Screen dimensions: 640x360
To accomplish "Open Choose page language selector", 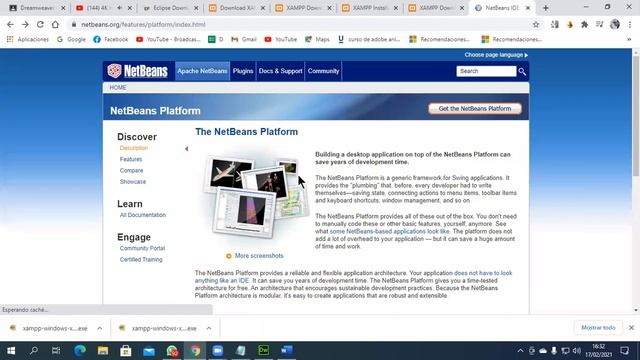I will pos(496,55).
